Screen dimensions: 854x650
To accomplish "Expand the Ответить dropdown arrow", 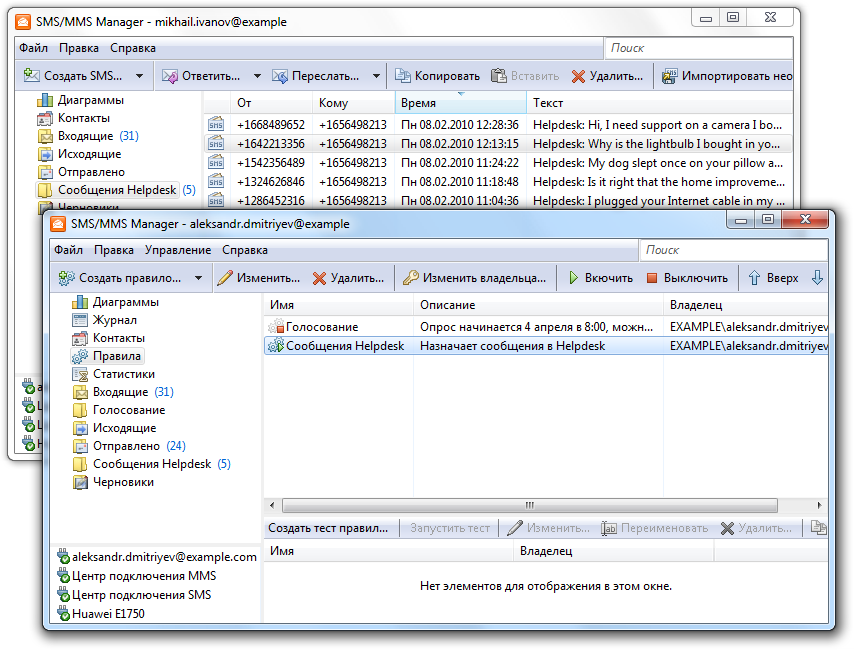I will pos(257,76).
